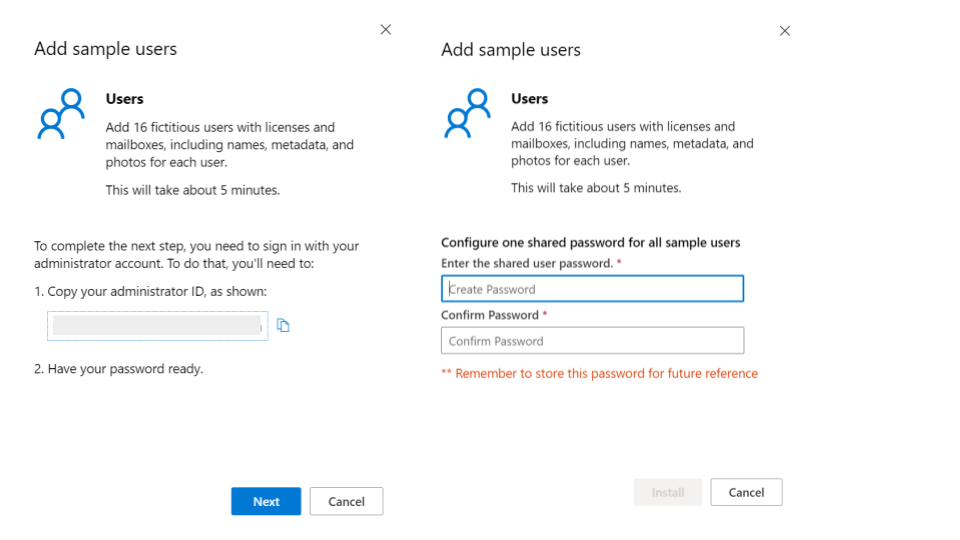This screenshot has height=540, width=960.
Task: Cancel the shared password dialog
Action: 746,492
